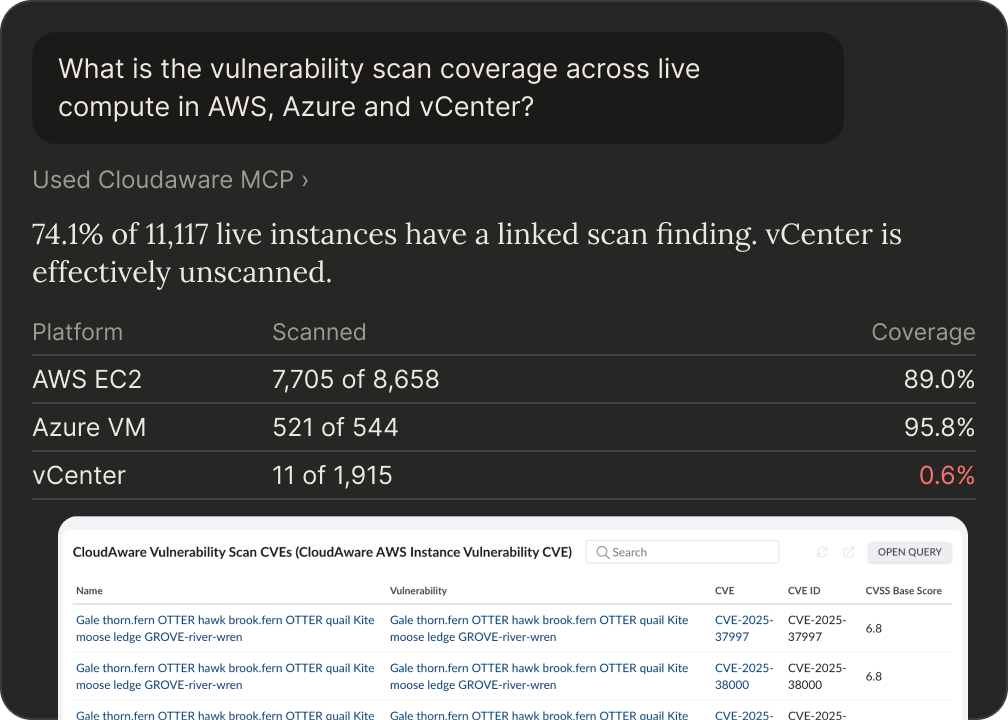
Task: Click the user question message bubble
Action: 438,87
